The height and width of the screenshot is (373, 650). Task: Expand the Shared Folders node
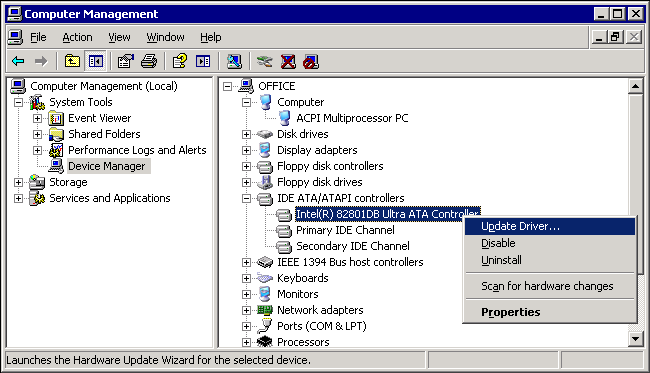pyautogui.click(x=37, y=134)
